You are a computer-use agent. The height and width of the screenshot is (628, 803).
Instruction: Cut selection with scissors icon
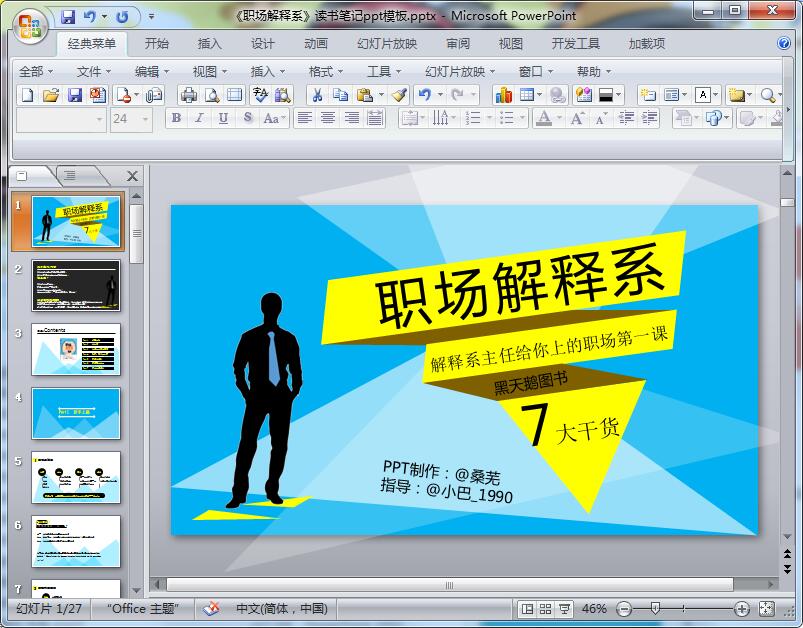[317, 95]
